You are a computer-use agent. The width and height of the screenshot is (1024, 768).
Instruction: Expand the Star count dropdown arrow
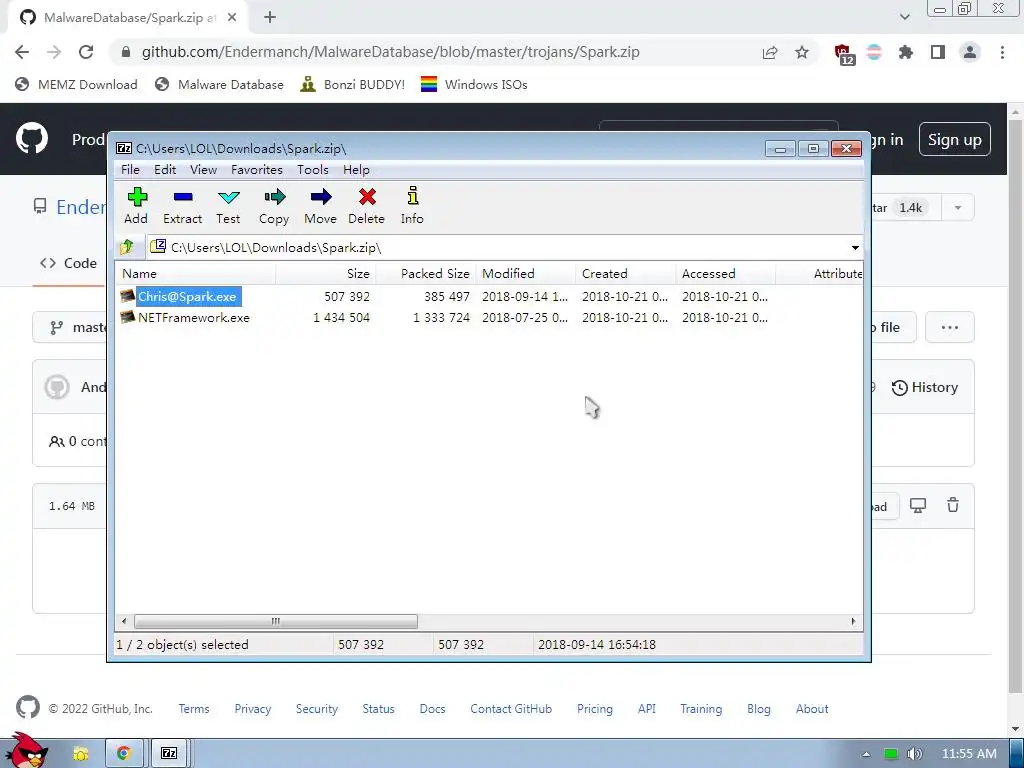957,208
